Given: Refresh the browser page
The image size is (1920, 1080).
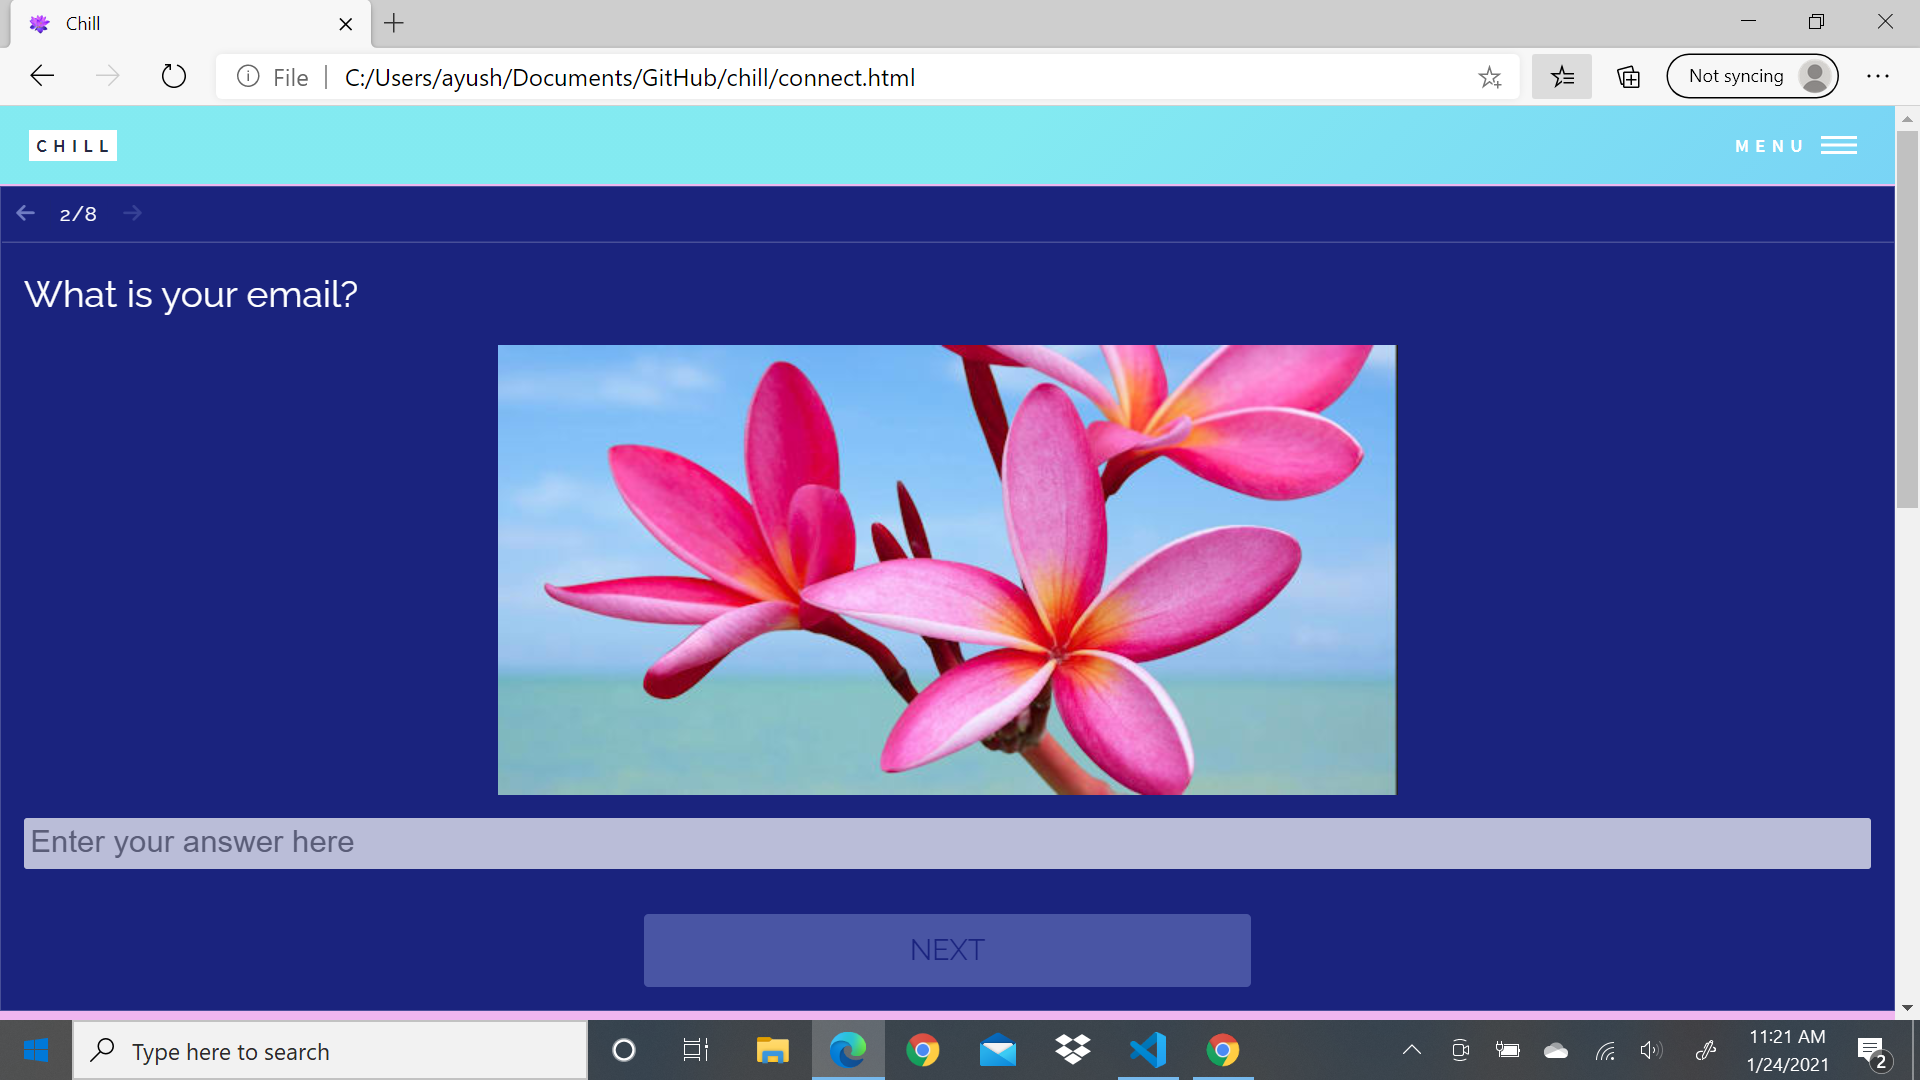Looking at the screenshot, I should (173, 77).
